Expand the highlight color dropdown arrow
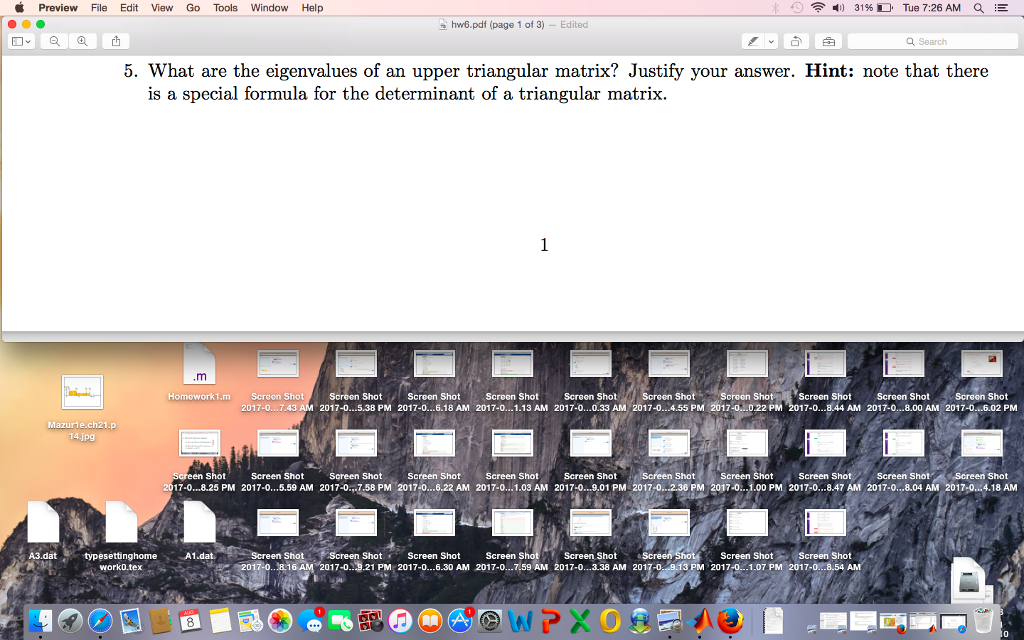Screen dimensions: 1024x640 [770, 42]
